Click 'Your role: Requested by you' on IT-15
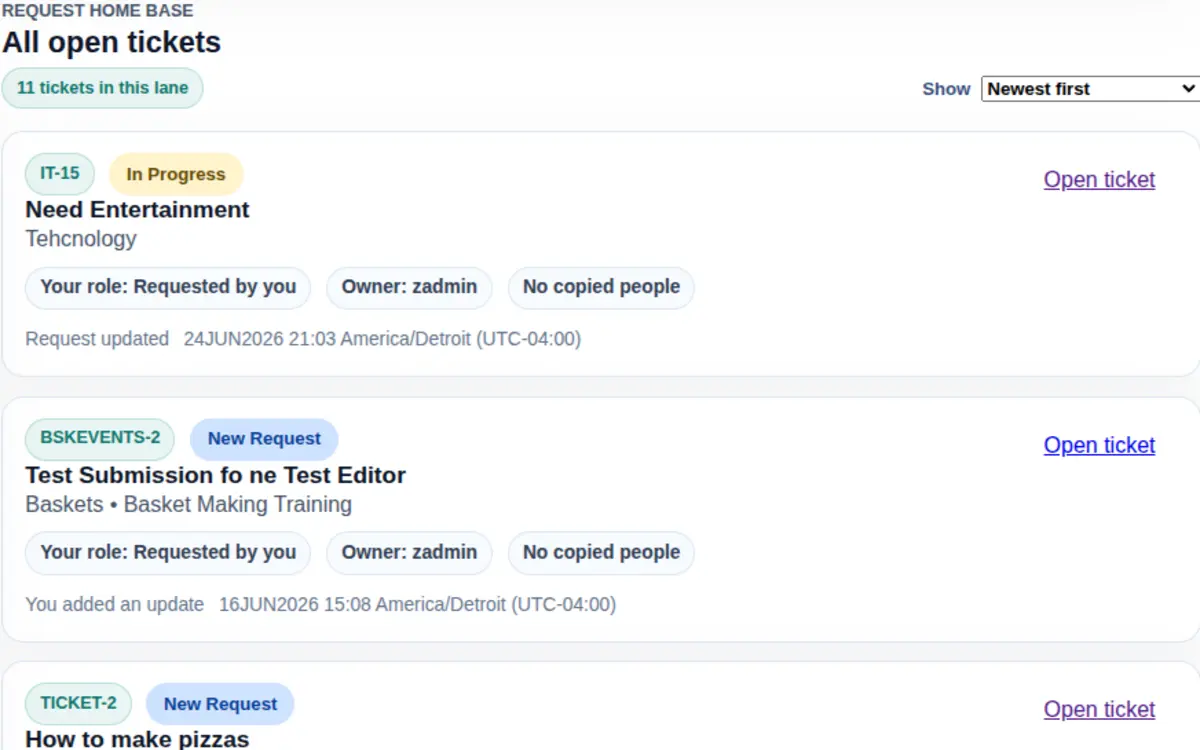Image resolution: width=1200 pixels, height=750 pixels. [168, 287]
